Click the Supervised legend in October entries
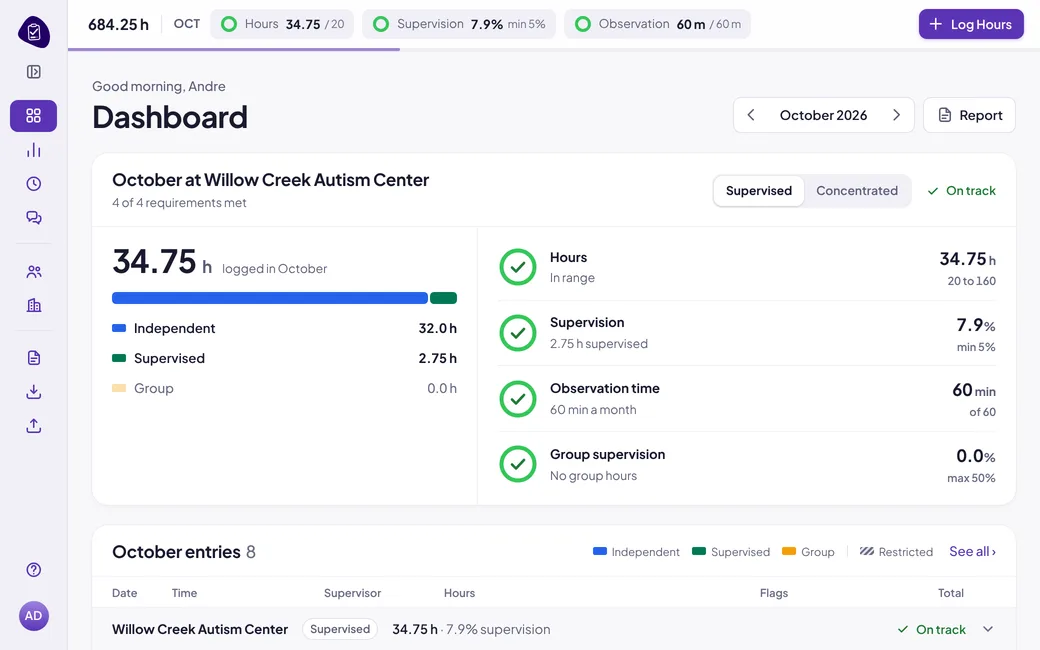This screenshot has height=650, width=1040. tap(731, 552)
